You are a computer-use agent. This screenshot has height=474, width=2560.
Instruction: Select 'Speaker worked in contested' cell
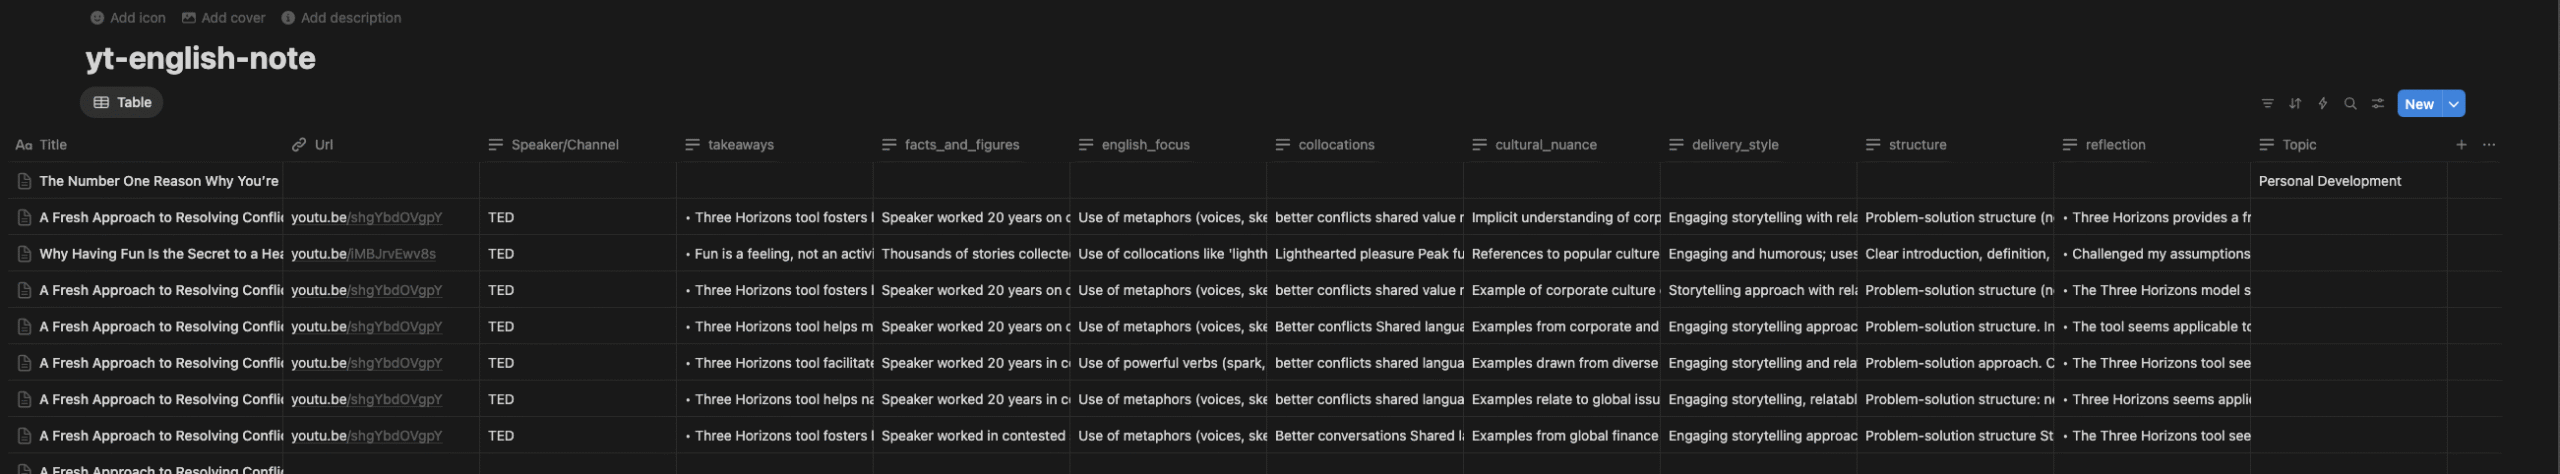pyautogui.click(x=971, y=436)
